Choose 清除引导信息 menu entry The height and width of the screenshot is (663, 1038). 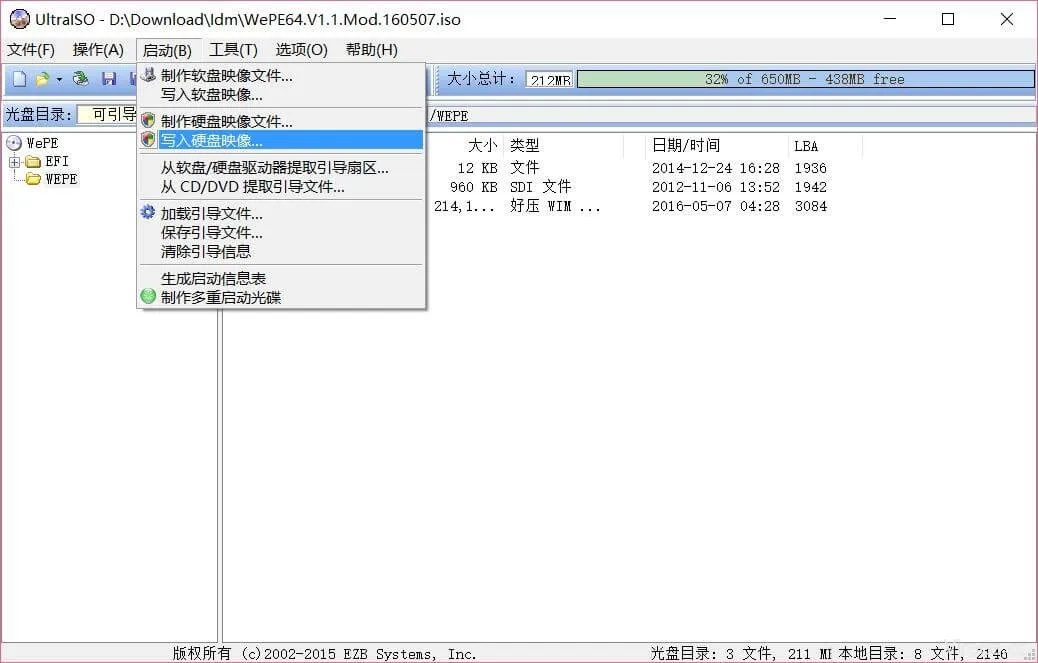point(281,251)
